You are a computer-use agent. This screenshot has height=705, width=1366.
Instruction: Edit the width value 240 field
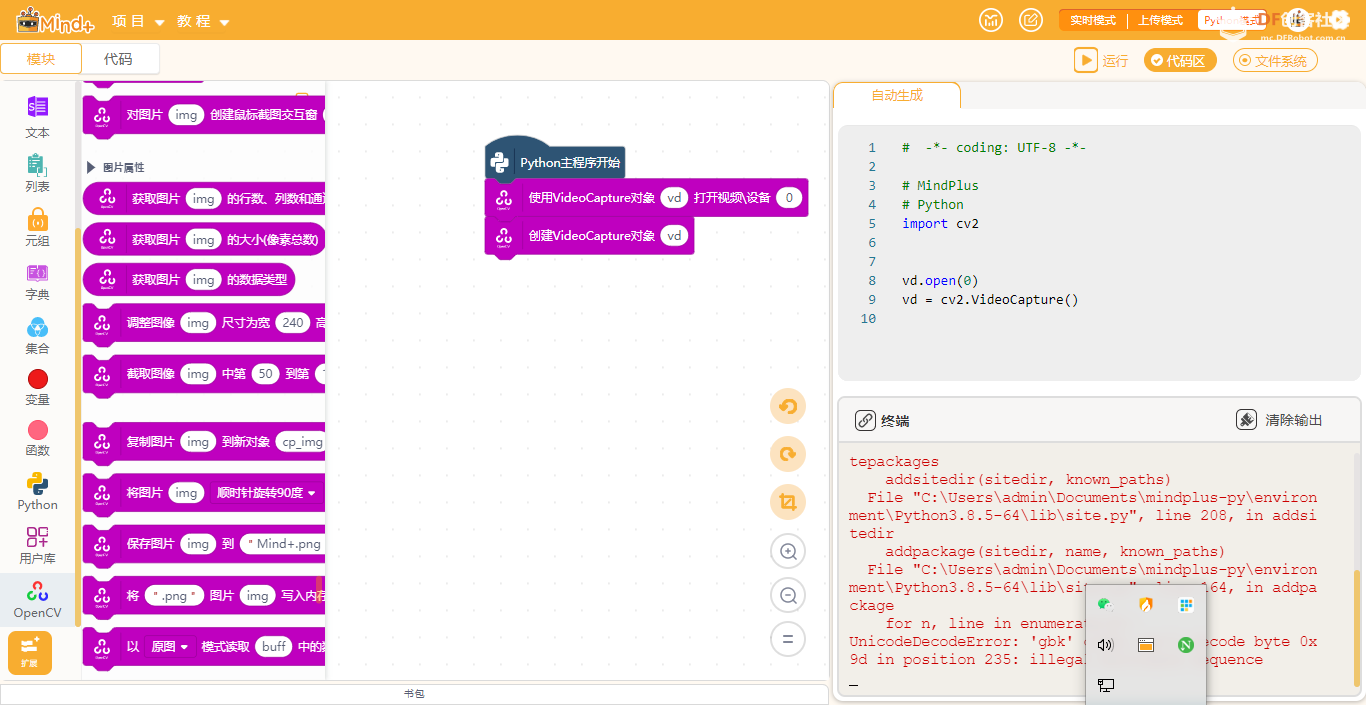point(293,322)
